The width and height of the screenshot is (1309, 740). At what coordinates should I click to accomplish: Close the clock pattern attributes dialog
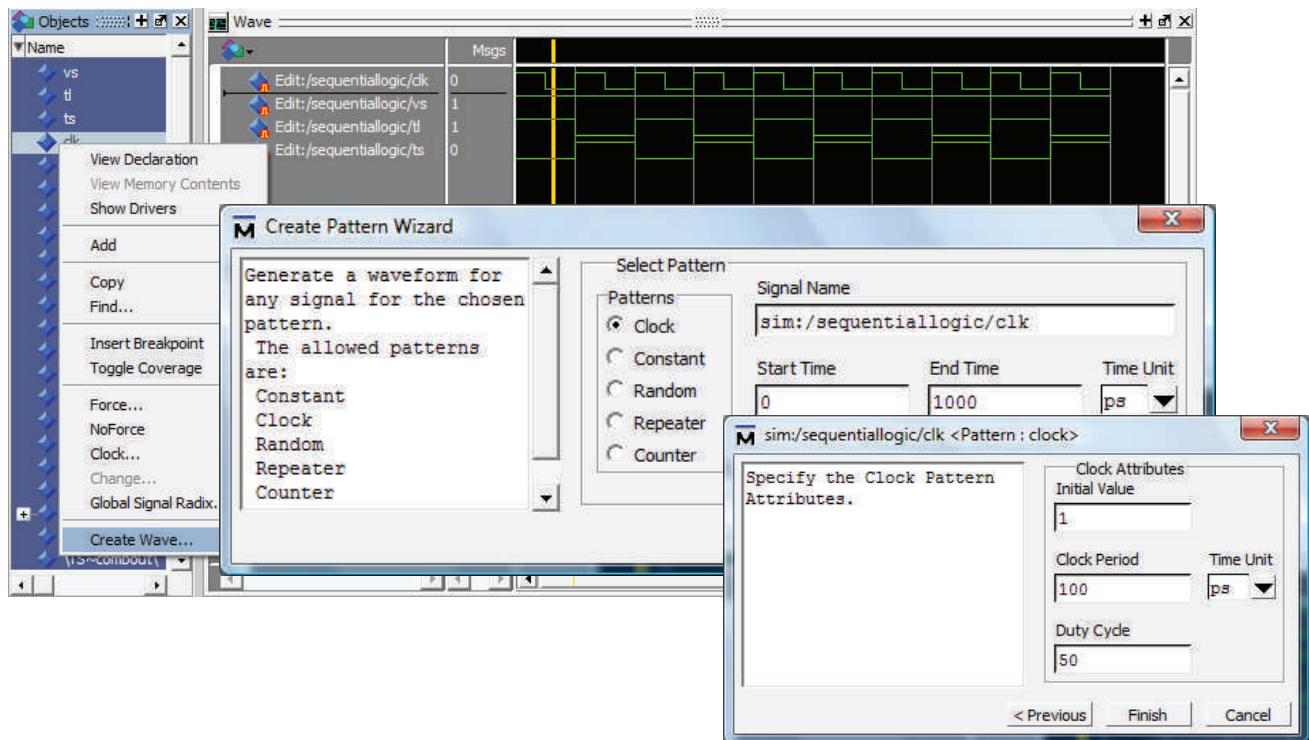(x=1272, y=429)
